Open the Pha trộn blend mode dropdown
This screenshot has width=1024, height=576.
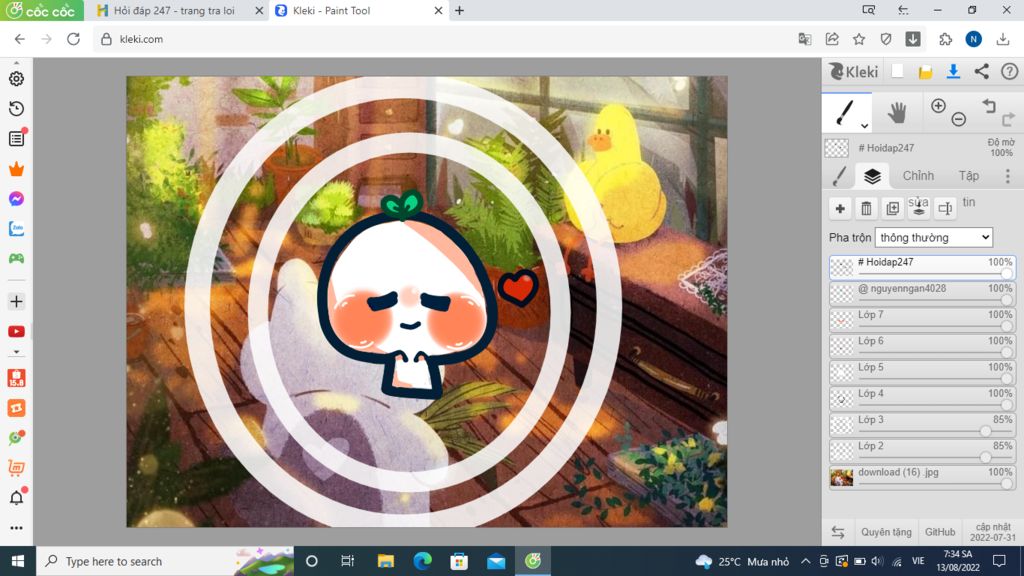(934, 237)
